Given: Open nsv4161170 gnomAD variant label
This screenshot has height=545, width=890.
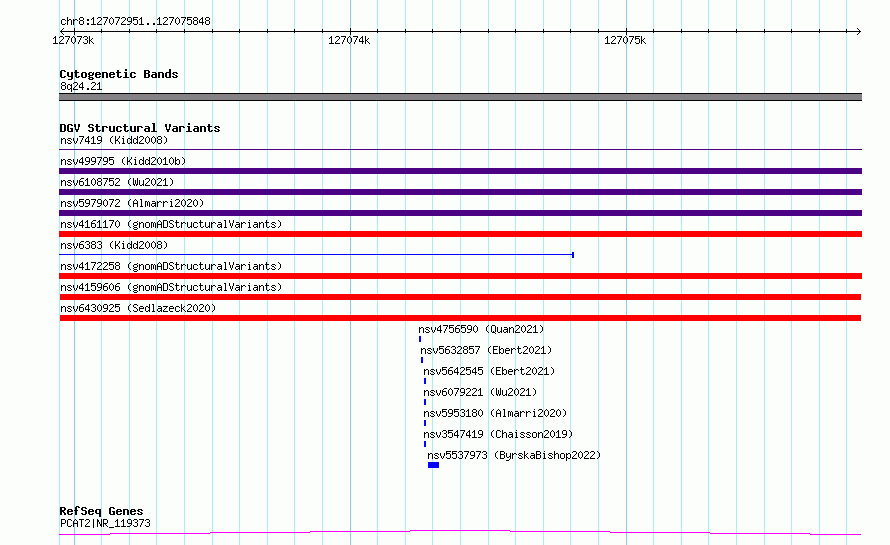Looking at the screenshot, I should (171, 224).
